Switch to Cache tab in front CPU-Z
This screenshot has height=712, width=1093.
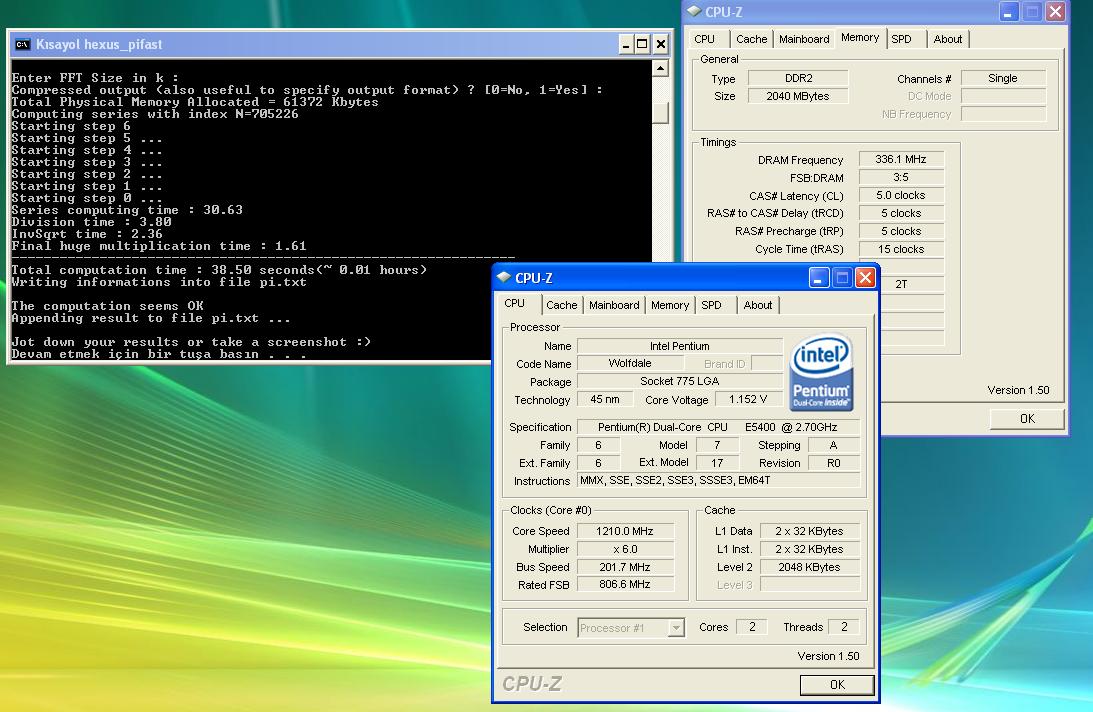click(x=562, y=305)
